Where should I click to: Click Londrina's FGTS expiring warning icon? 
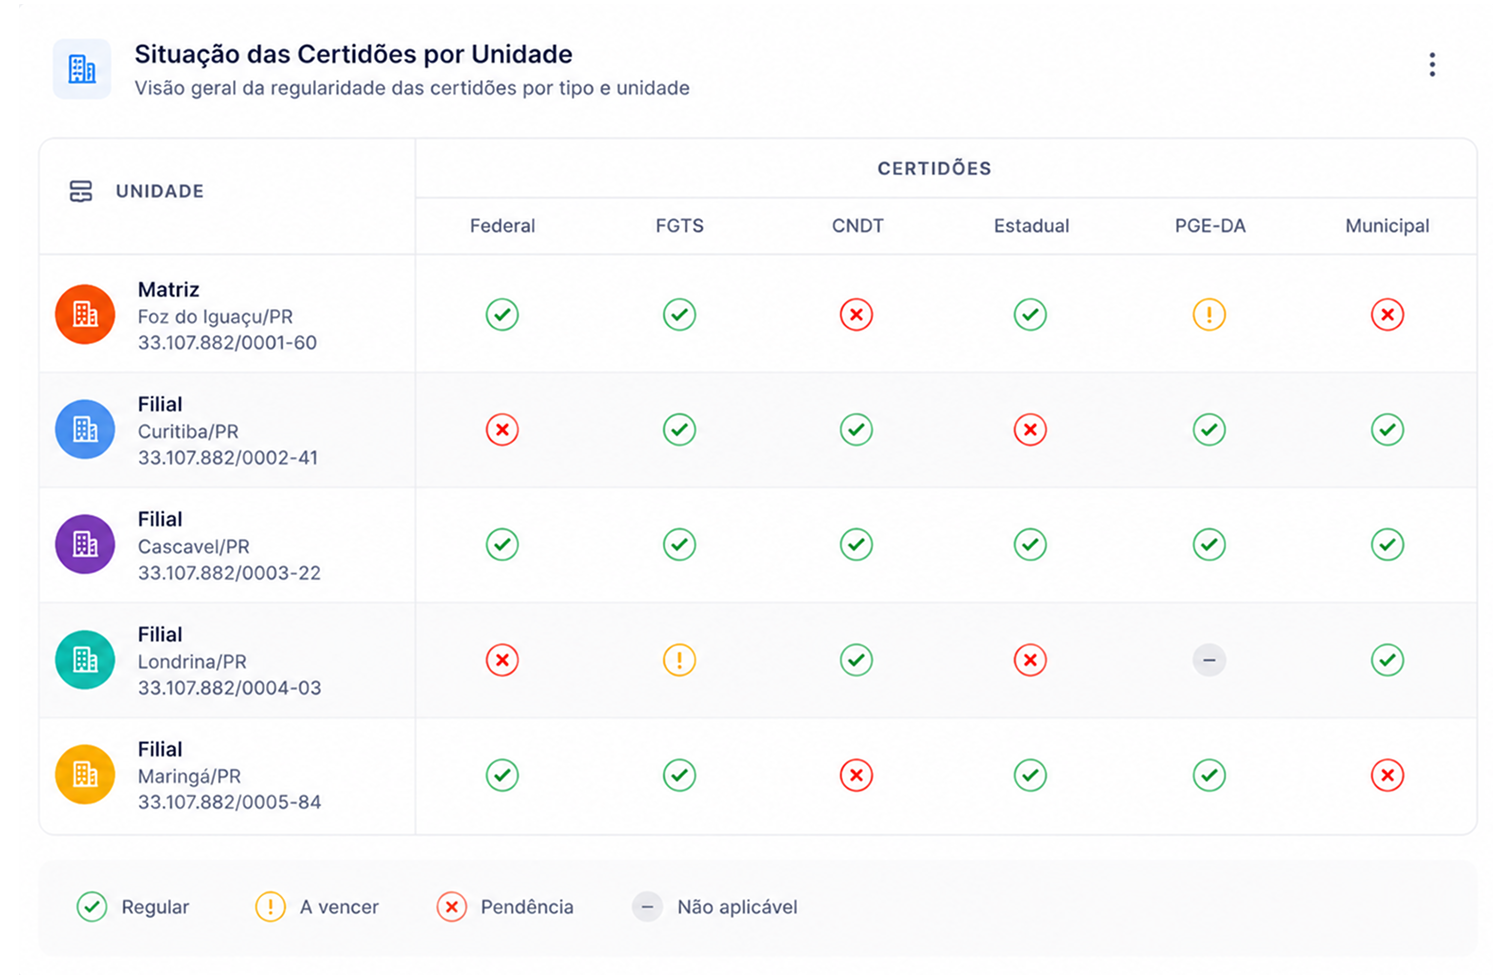[679, 660]
